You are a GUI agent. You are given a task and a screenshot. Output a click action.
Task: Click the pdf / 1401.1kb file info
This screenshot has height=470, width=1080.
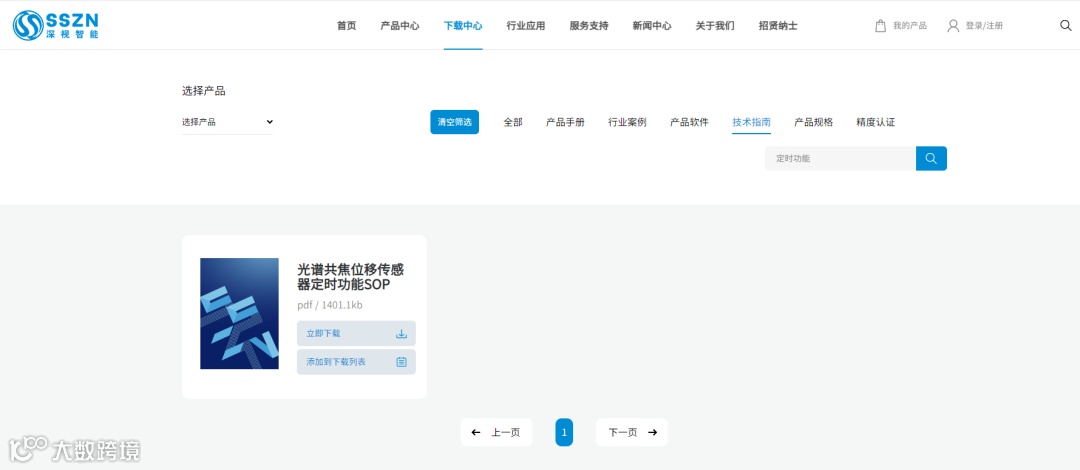pyautogui.click(x=330, y=305)
